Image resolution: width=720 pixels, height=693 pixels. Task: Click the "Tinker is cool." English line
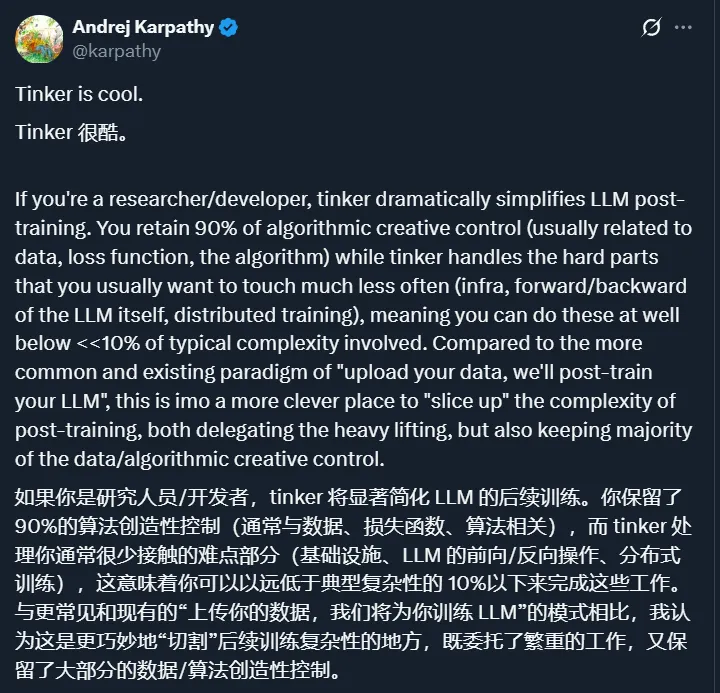(x=80, y=94)
